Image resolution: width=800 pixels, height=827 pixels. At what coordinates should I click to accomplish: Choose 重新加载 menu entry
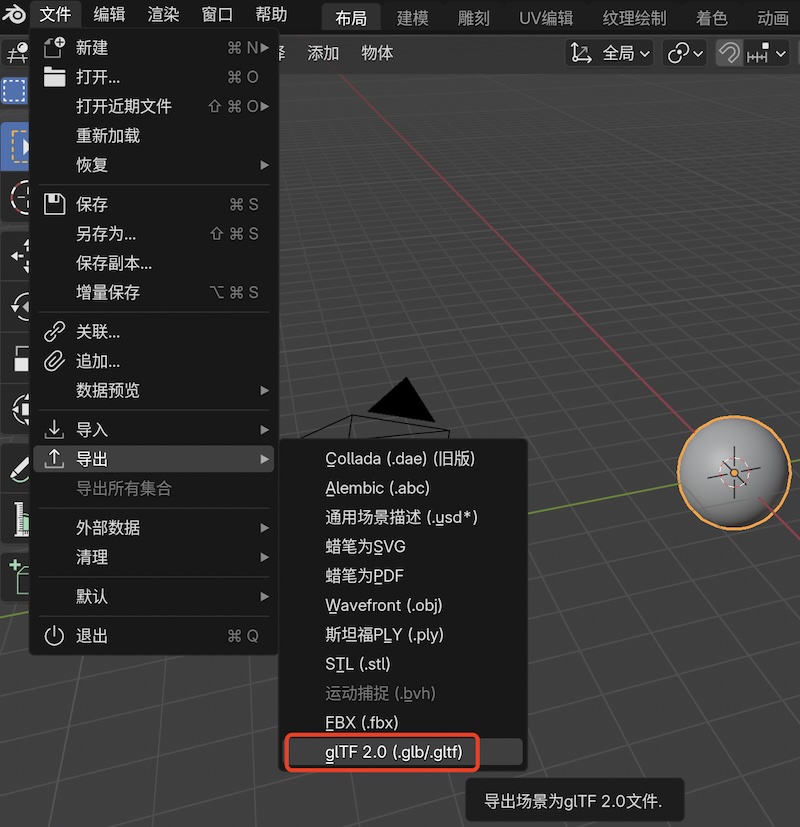point(153,136)
